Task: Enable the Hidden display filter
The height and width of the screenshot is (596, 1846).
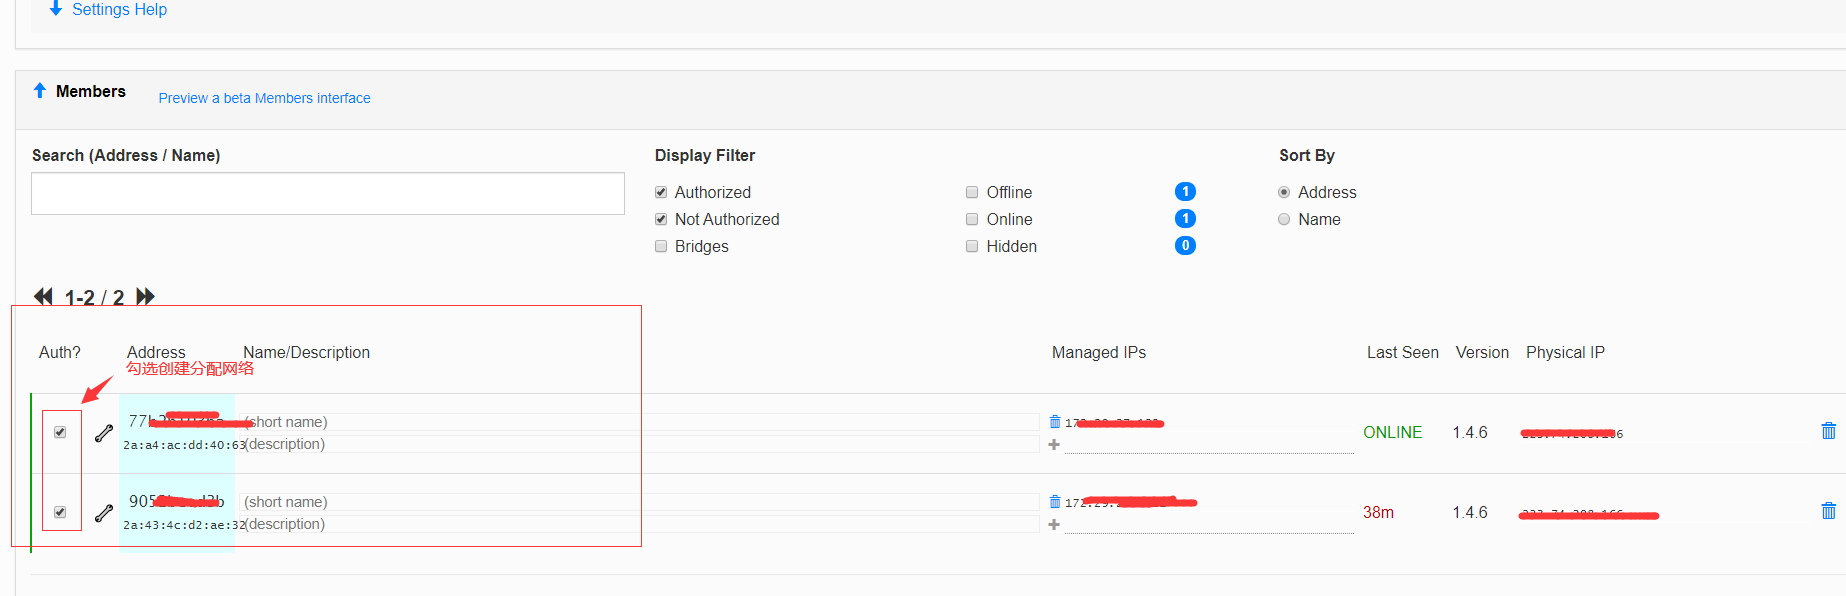Action: pyautogui.click(x=972, y=246)
